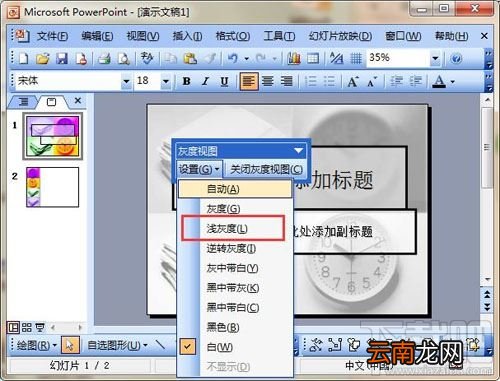Select the line drawing tool
The width and height of the screenshot is (500, 381).
pos(161,344)
